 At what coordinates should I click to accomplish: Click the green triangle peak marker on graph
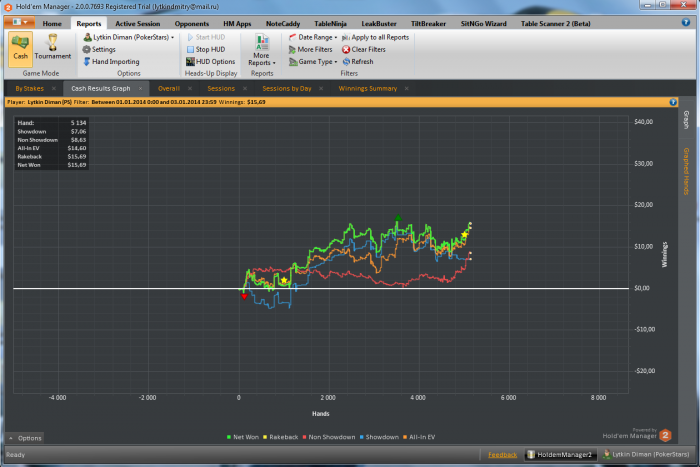tap(398, 218)
